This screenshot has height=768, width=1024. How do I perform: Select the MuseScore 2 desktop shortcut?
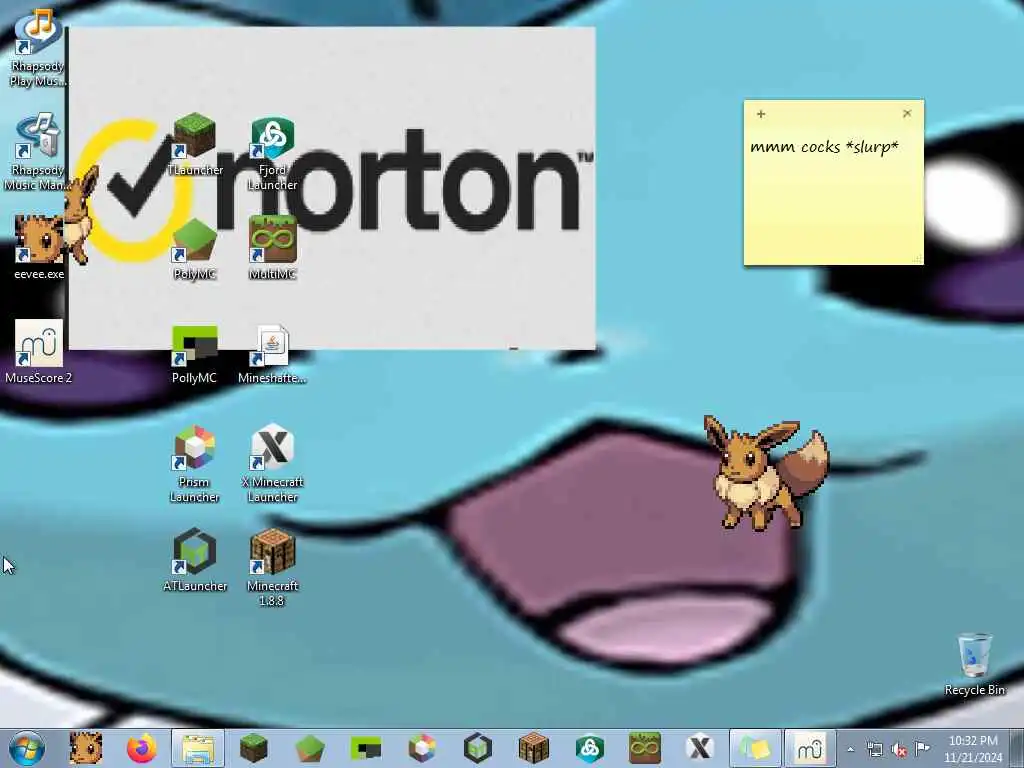point(39,351)
